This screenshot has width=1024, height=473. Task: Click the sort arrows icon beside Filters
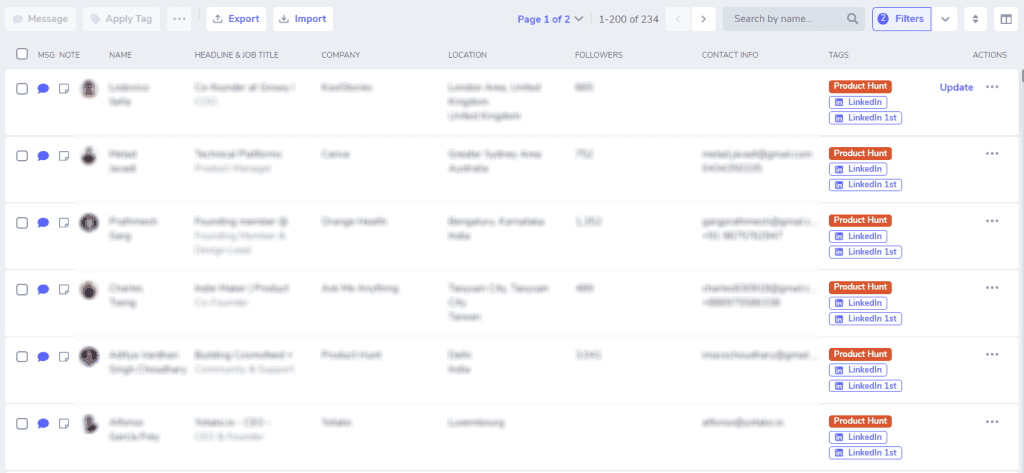point(975,19)
